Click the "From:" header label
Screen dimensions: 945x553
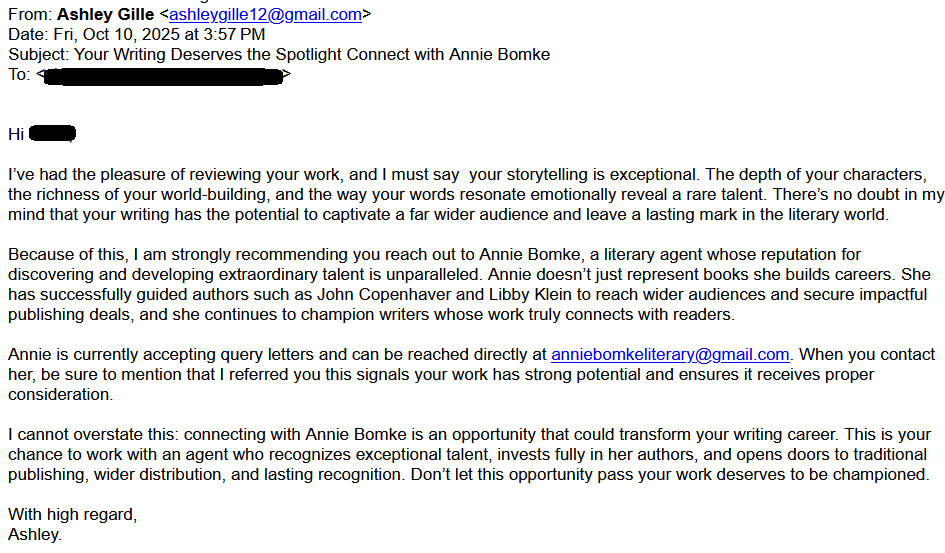pyautogui.click(x=30, y=14)
